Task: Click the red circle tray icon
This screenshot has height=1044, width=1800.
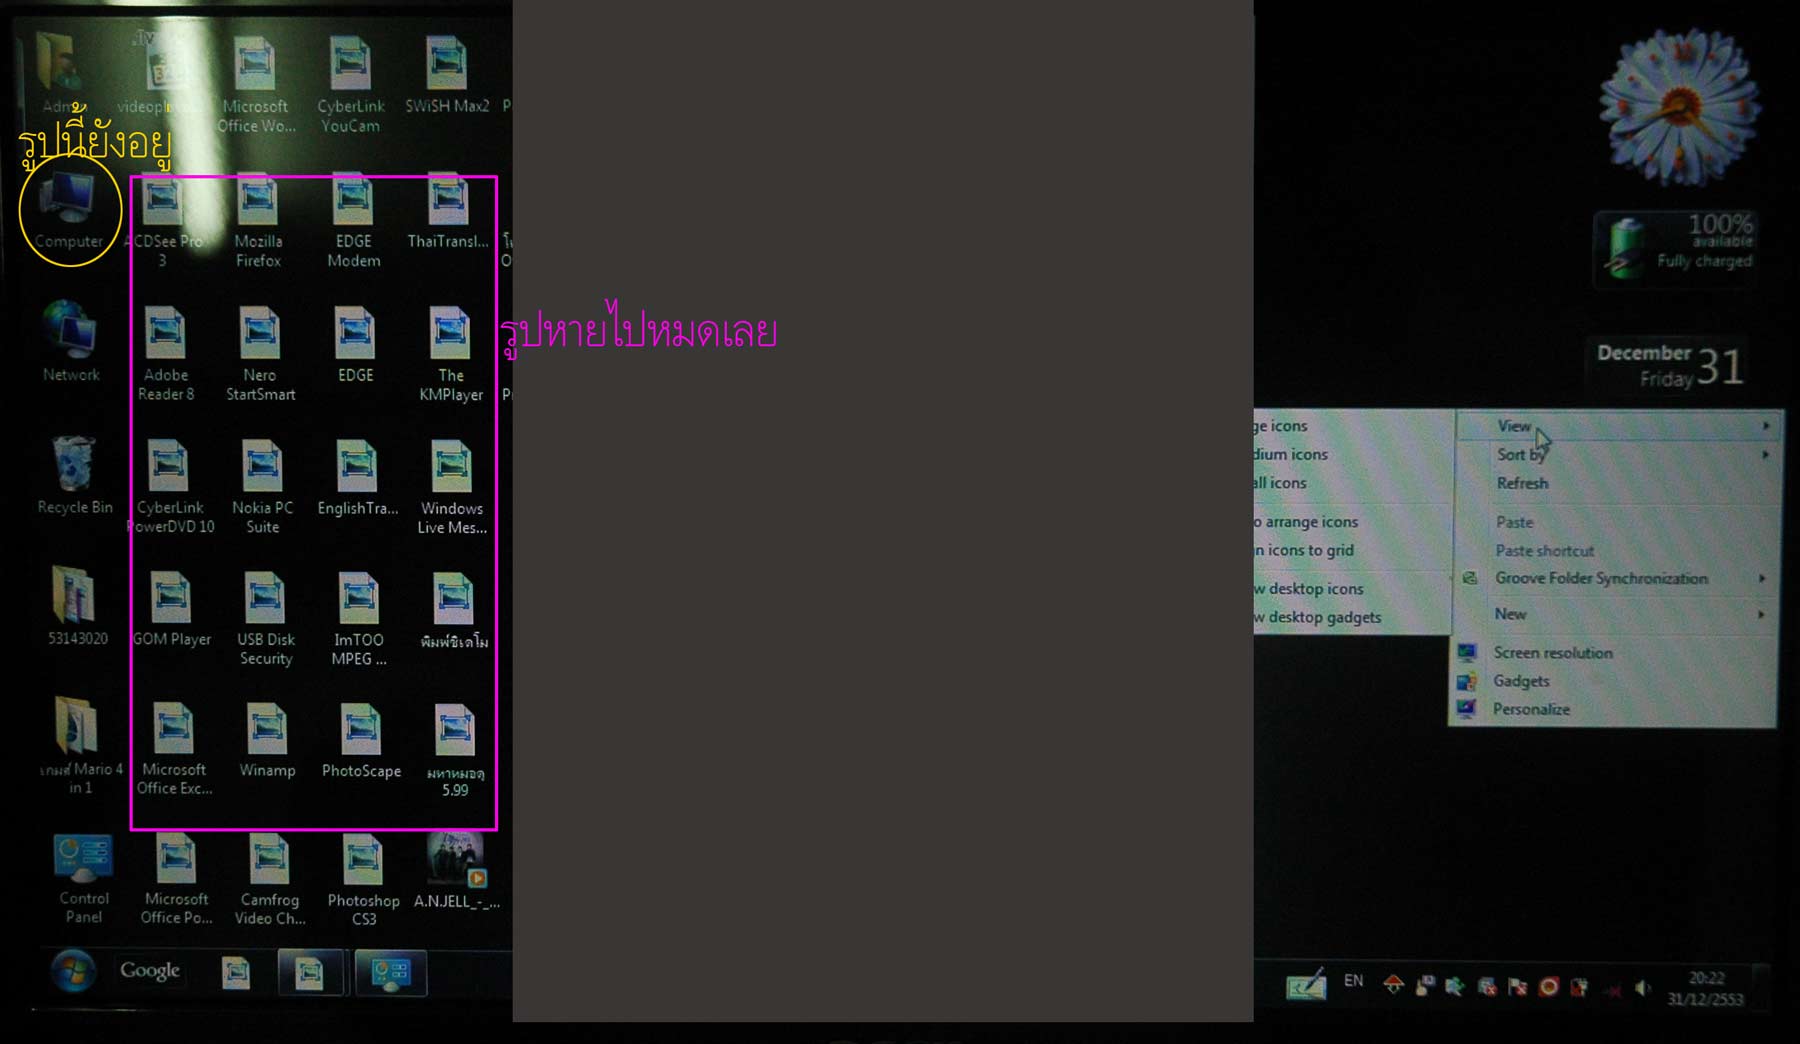Action: (1548, 987)
